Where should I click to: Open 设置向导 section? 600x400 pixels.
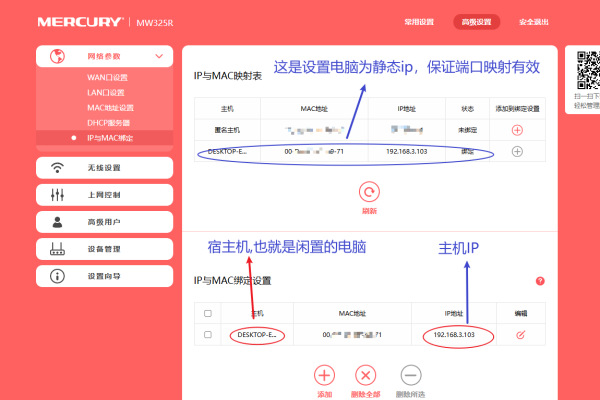[x=104, y=276]
